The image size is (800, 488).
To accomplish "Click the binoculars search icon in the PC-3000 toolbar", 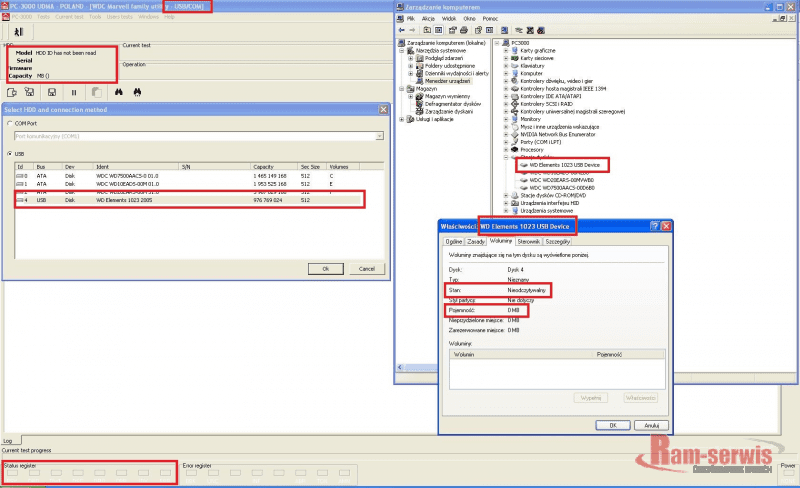I will click(x=119, y=93).
